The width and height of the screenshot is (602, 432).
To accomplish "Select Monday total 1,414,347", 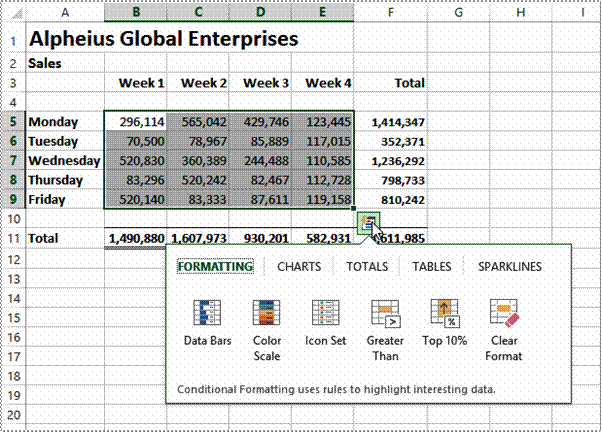I will [x=390, y=122].
